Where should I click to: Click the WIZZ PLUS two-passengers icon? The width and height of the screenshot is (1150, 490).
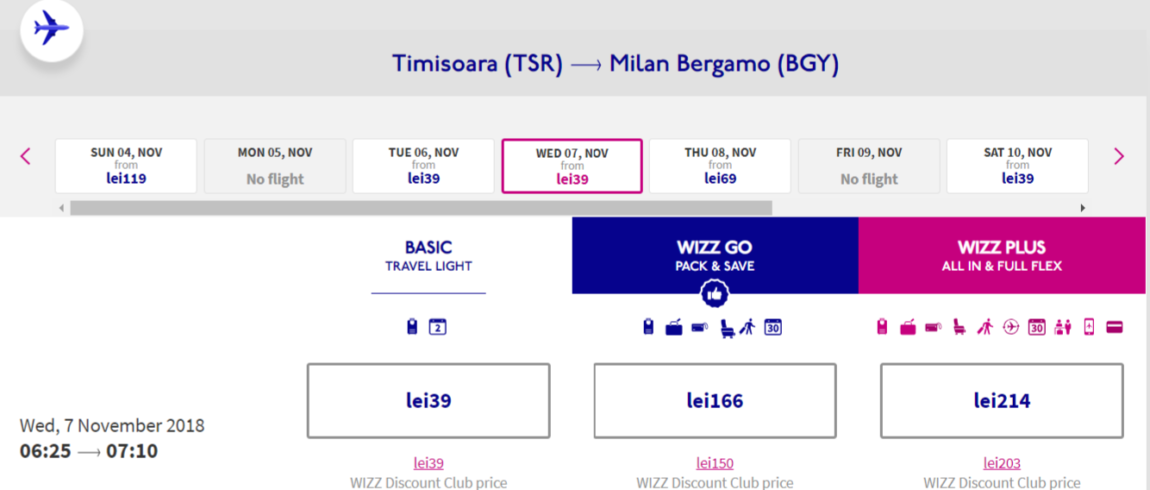(x=1062, y=327)
